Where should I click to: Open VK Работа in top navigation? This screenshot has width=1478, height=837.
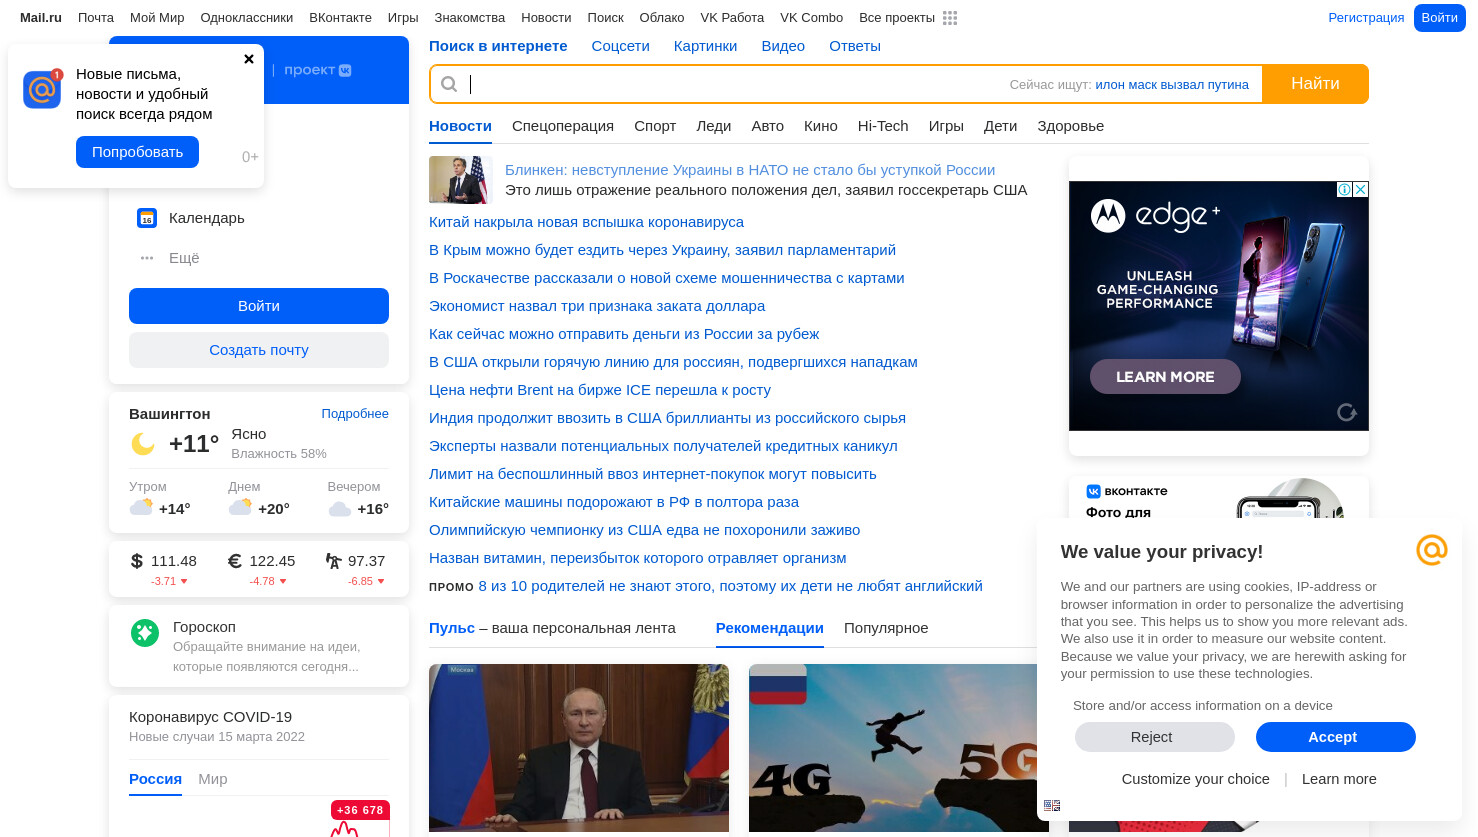pos(732,18)
